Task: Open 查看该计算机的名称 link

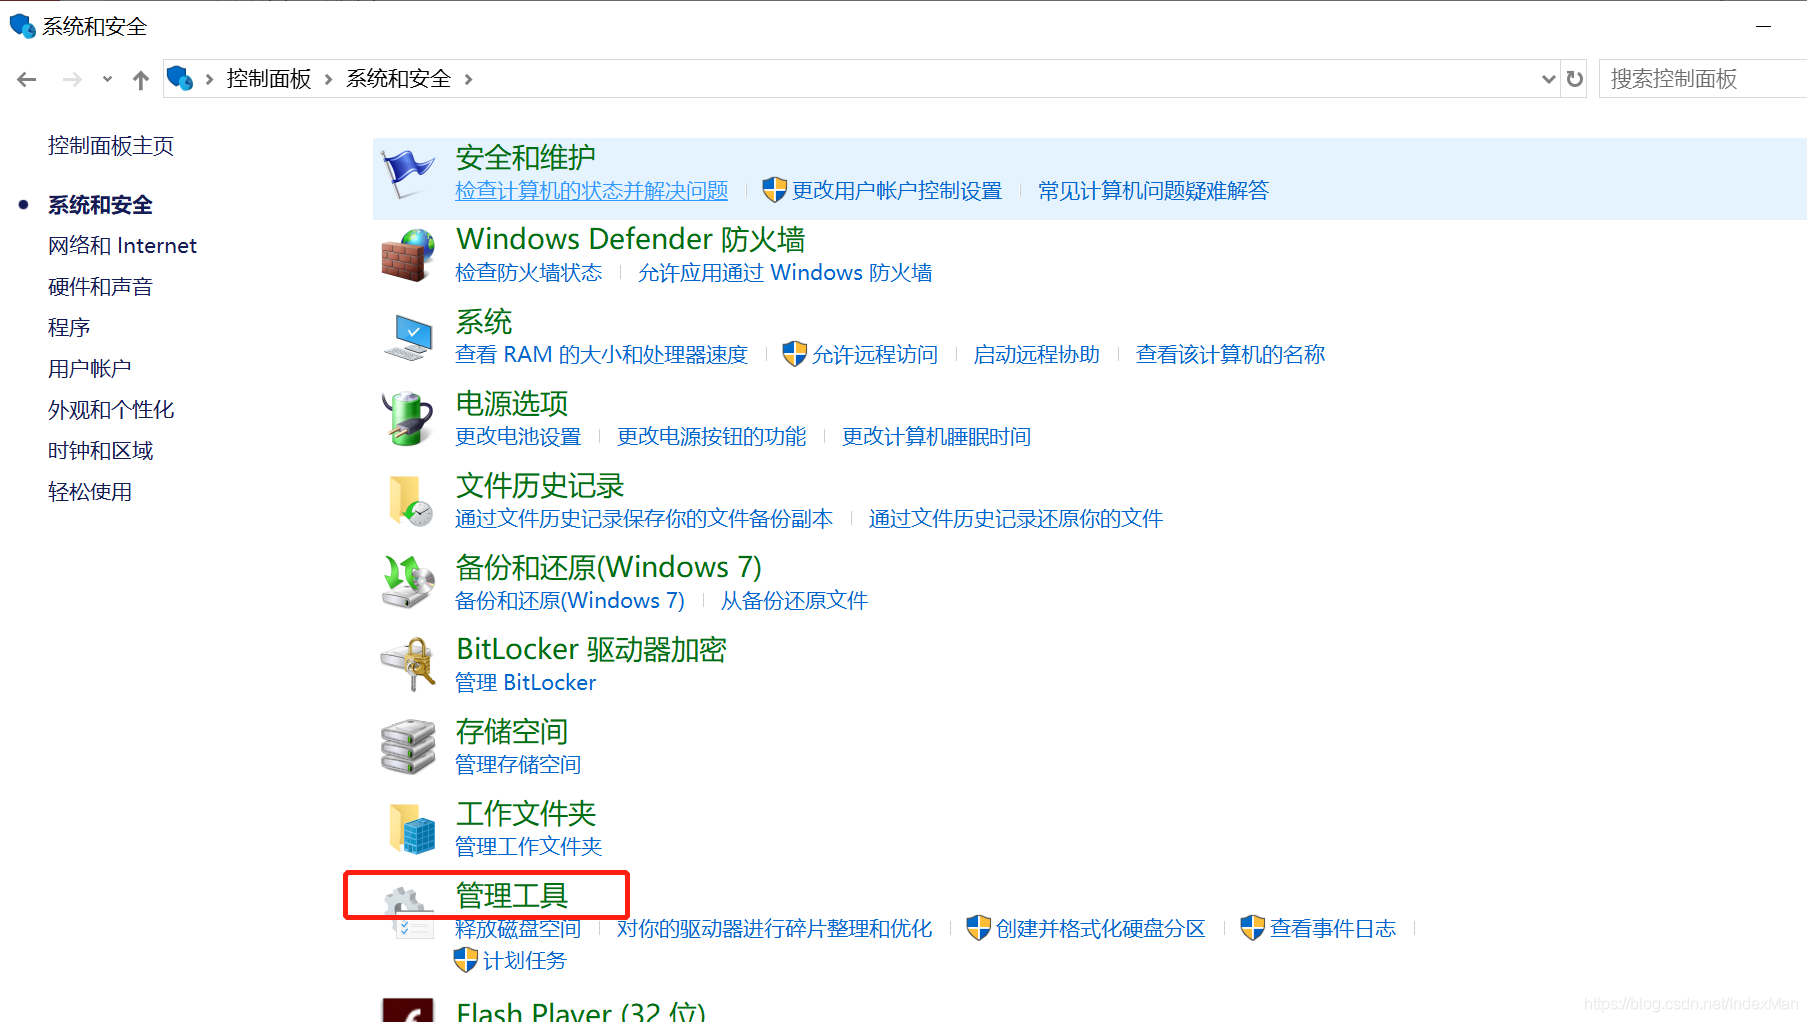Action: pos(1230,355)
